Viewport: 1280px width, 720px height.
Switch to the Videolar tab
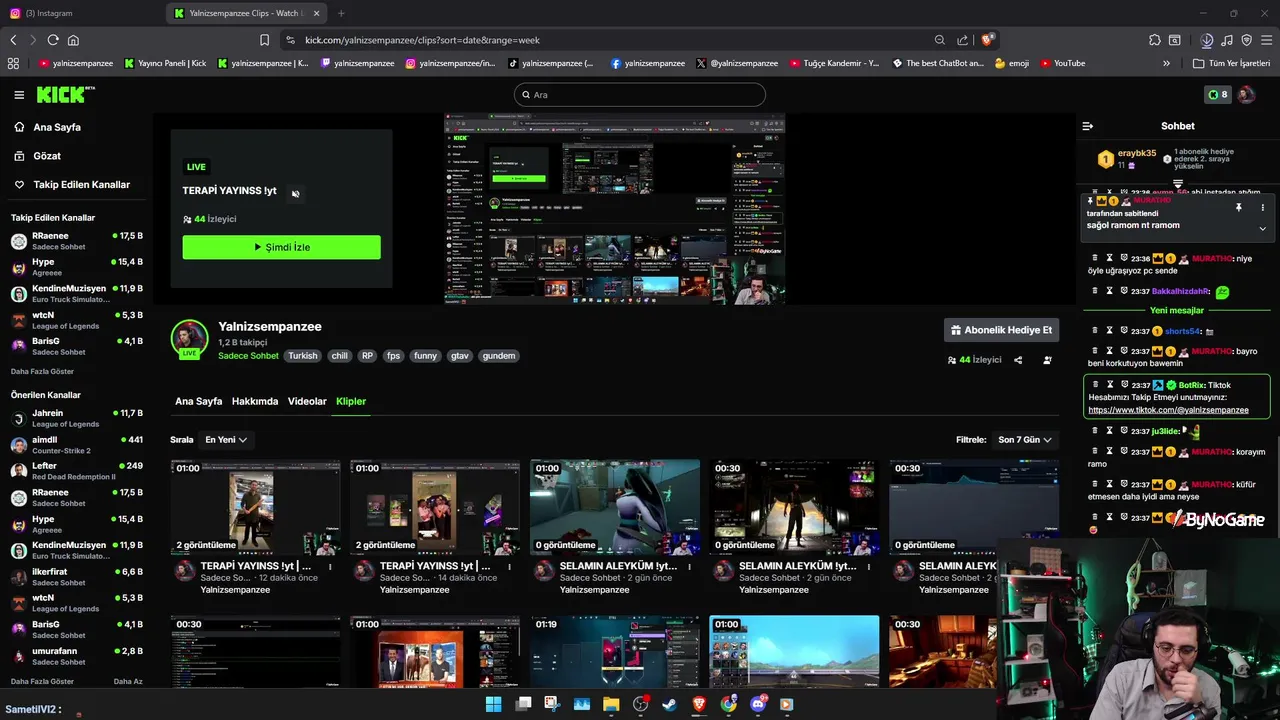[307, 401]
